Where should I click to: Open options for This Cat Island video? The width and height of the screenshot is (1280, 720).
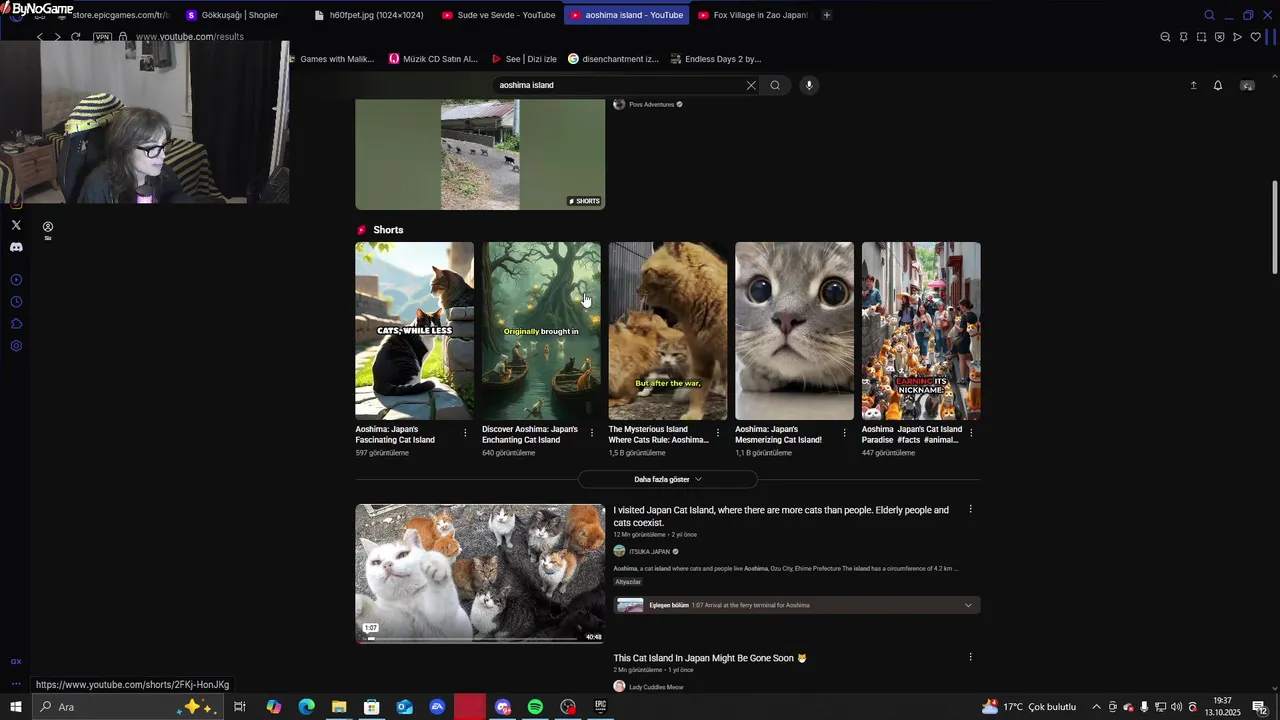pos(970,657)
